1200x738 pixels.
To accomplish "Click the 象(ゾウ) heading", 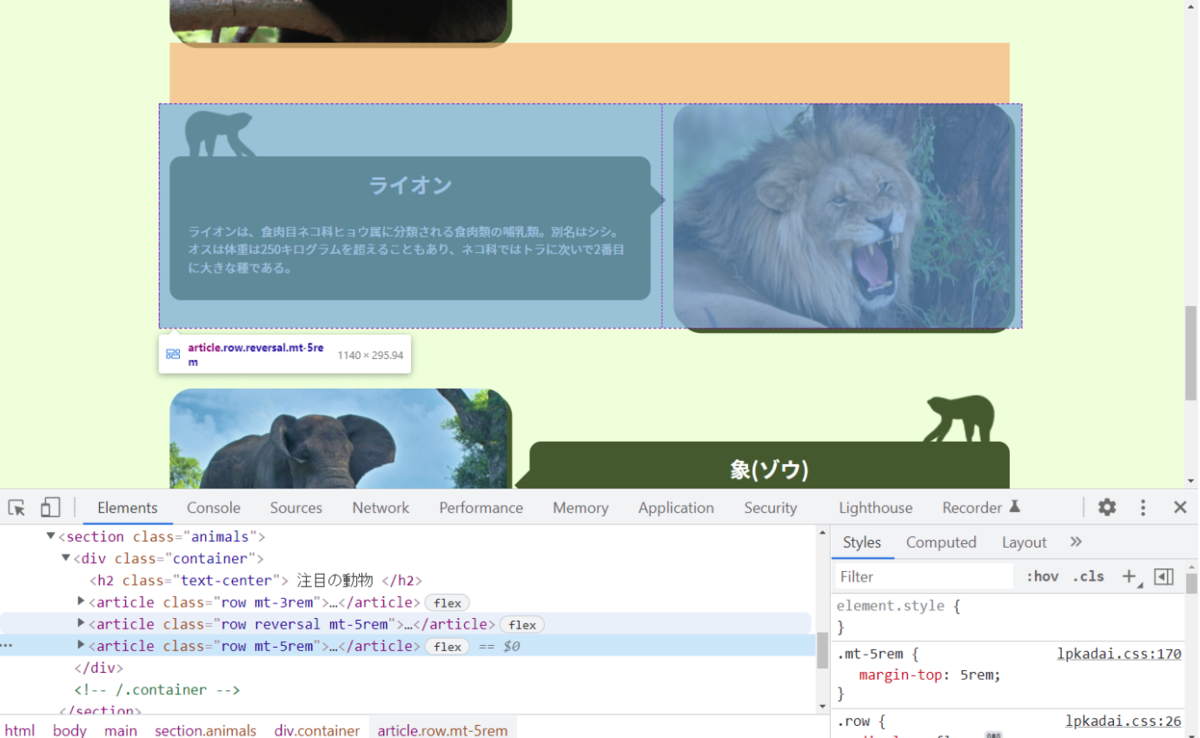I will point(769,469).
